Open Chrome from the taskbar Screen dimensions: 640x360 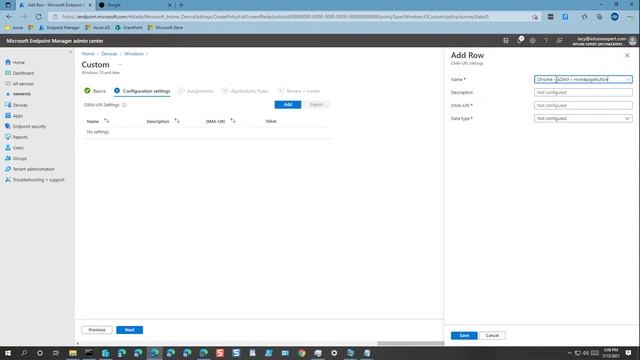[x=302, y=353]
